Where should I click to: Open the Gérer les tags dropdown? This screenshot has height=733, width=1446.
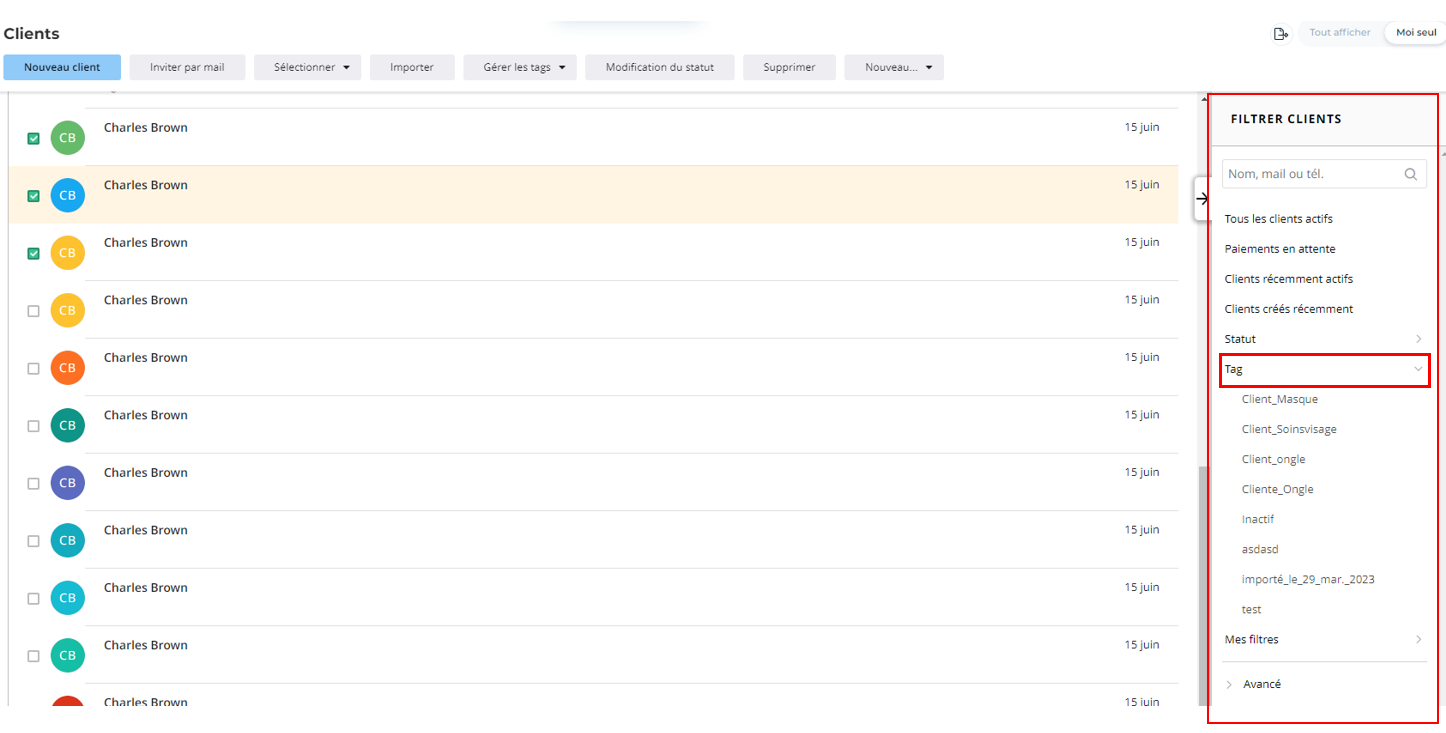[x=520, y=67]
